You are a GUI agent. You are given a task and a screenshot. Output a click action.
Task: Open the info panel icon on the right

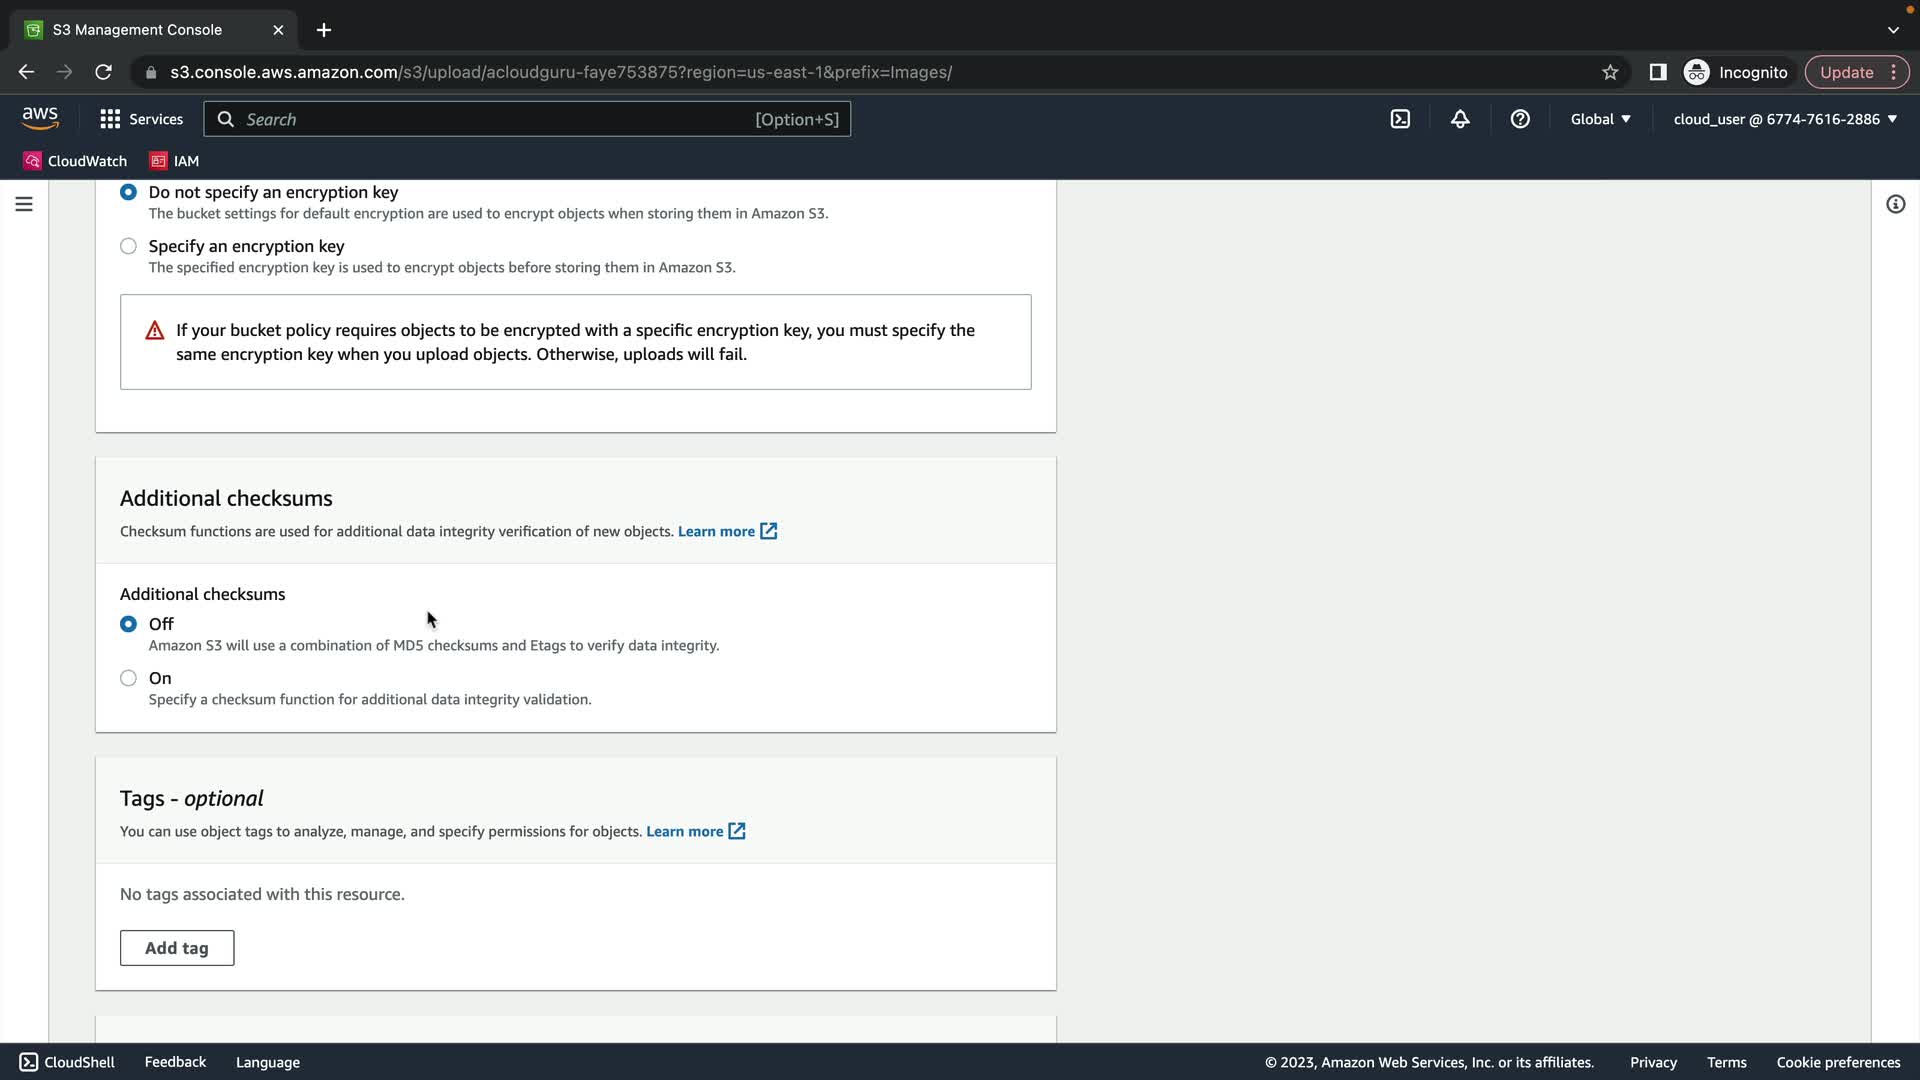click(x=1895, y=204)
